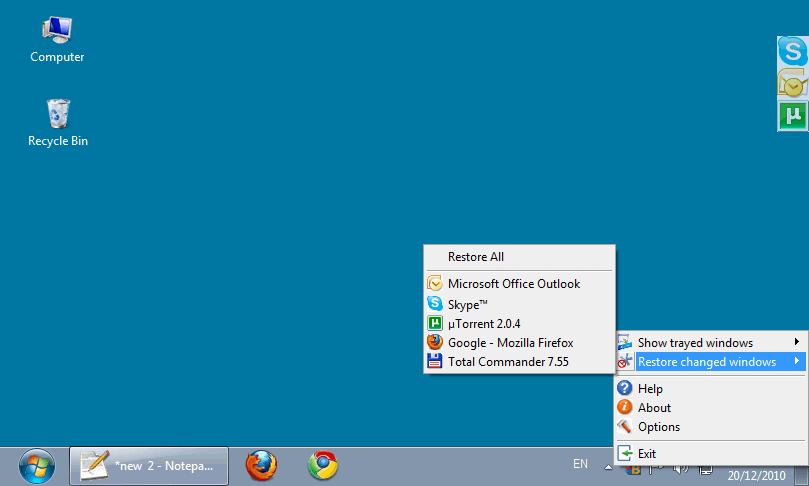Open Options from the tray menu
Viewport: 809px width, 486px height.
[x=658, y=427]
